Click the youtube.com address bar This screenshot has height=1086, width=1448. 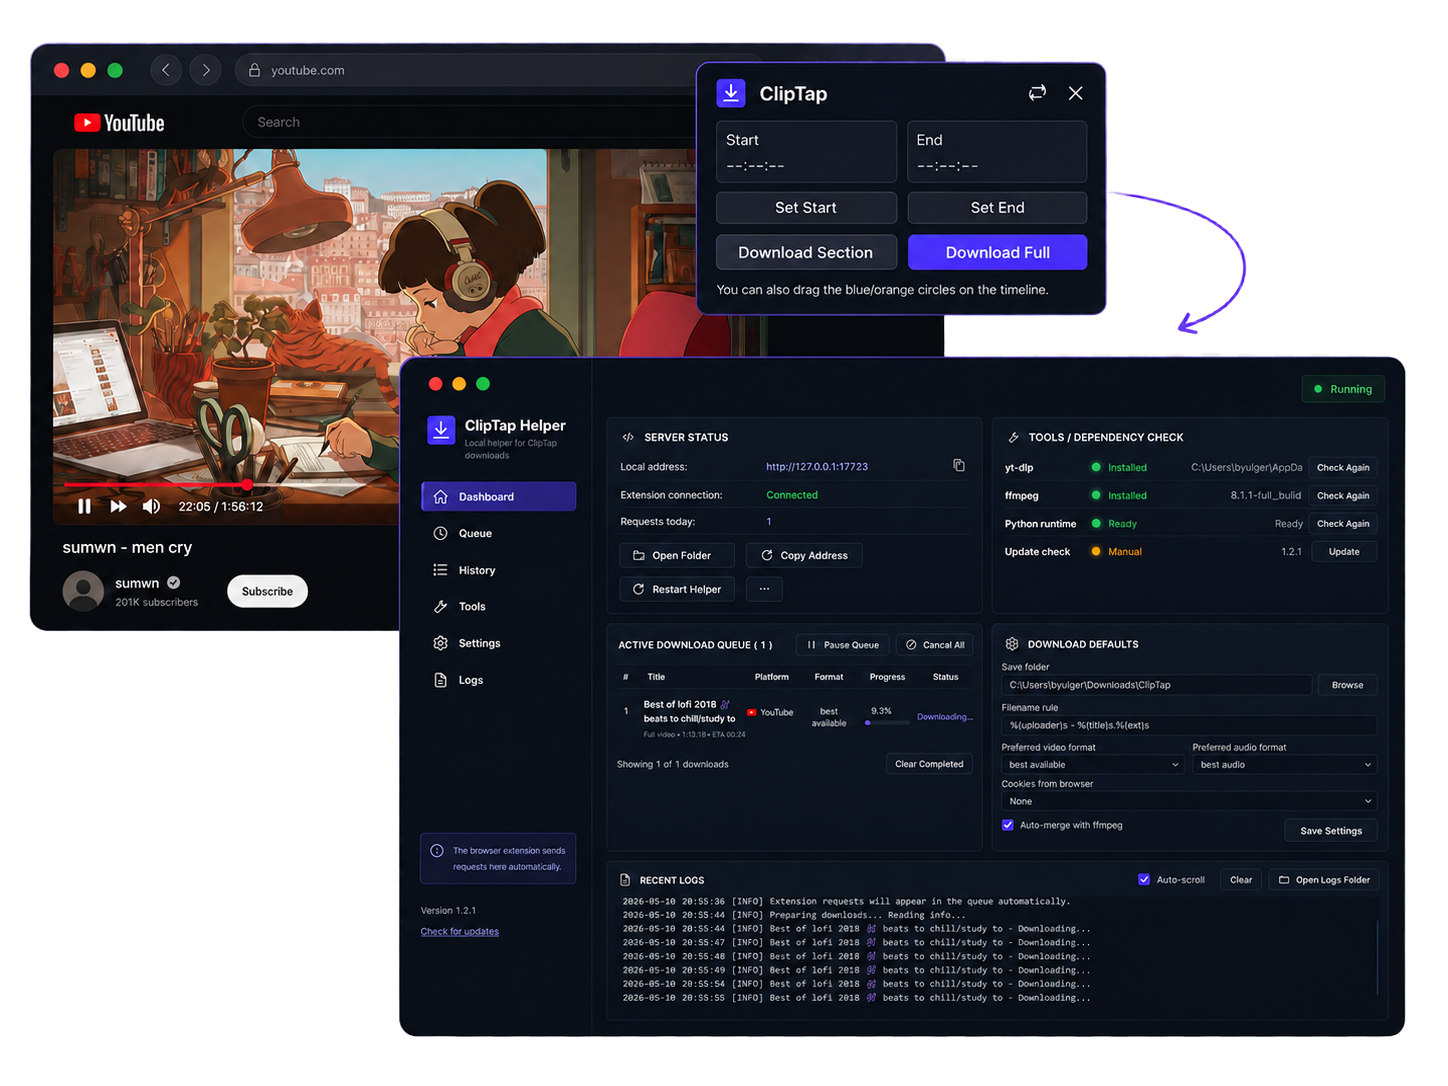click(x=465, y=70)
